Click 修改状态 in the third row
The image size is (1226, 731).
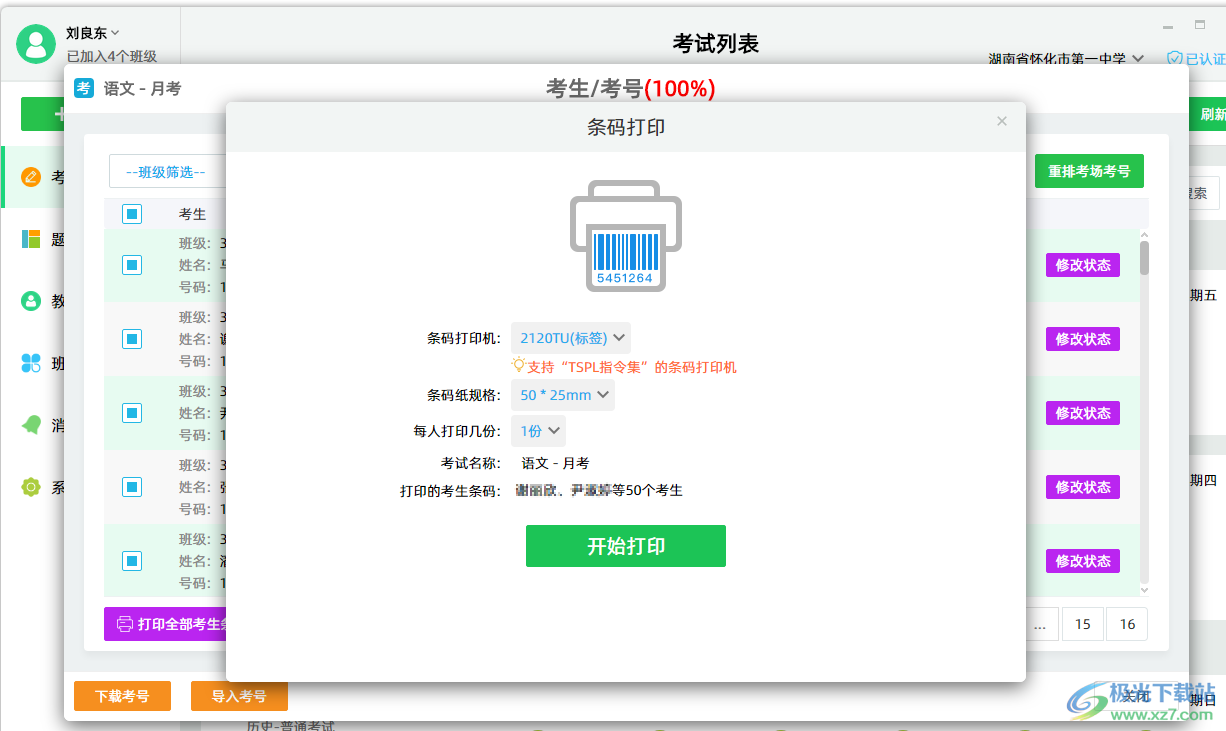point(1083,413)
